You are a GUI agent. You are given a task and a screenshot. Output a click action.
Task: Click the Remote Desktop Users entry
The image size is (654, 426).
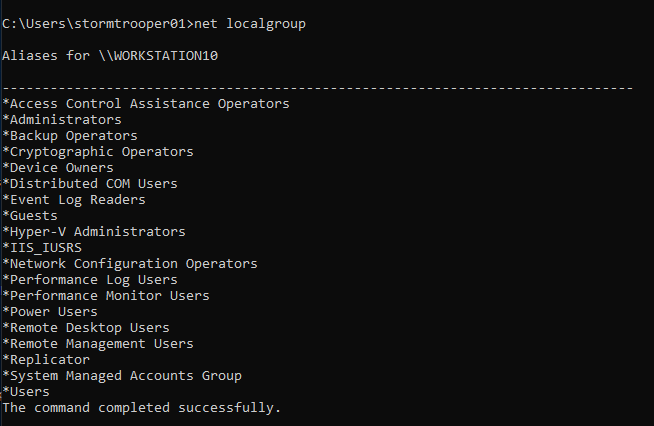86,328
